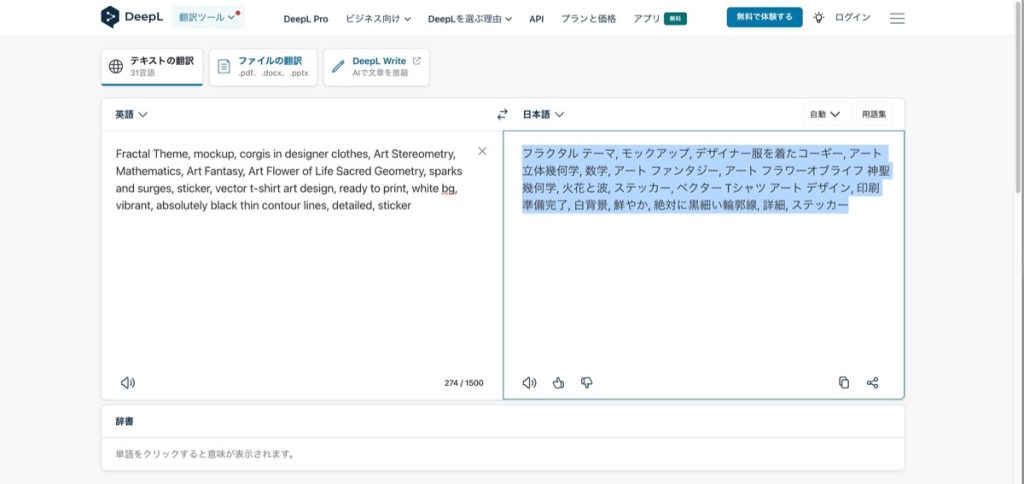Open the 翻訳ツール dropdown
Screen dimensions: 1024x484
208,18
